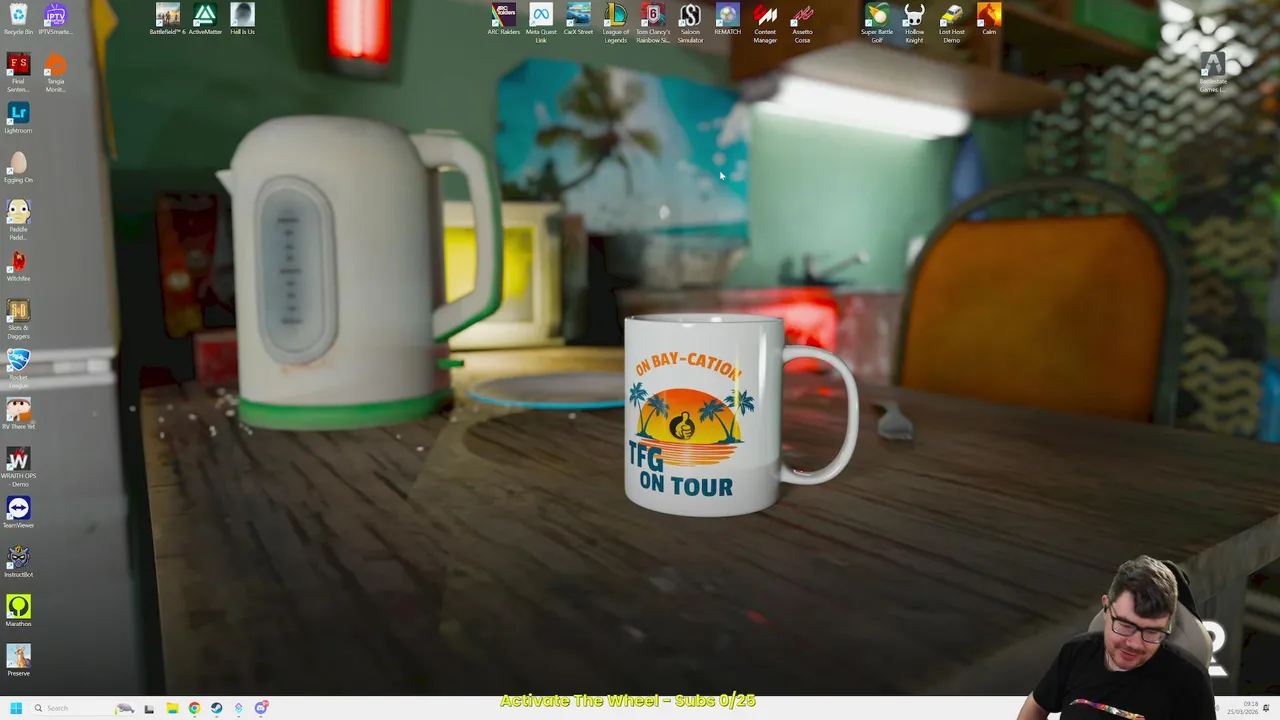Select the Paddle Paddle desktop shortcut
The height and width of the screenshot is (720, 1280).
coord(18,221)
